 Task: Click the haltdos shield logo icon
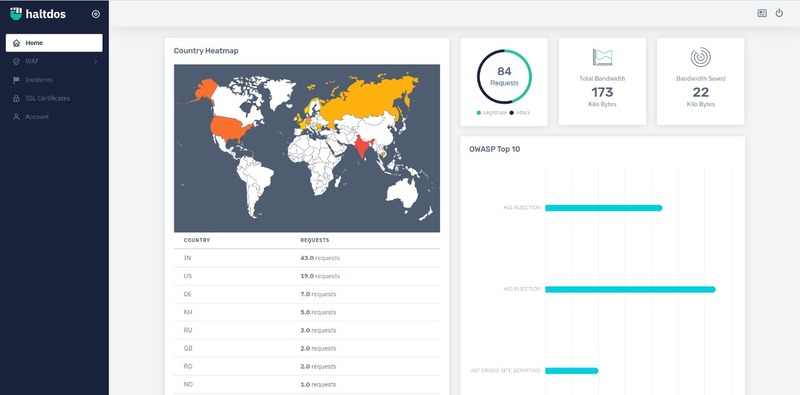16,14
